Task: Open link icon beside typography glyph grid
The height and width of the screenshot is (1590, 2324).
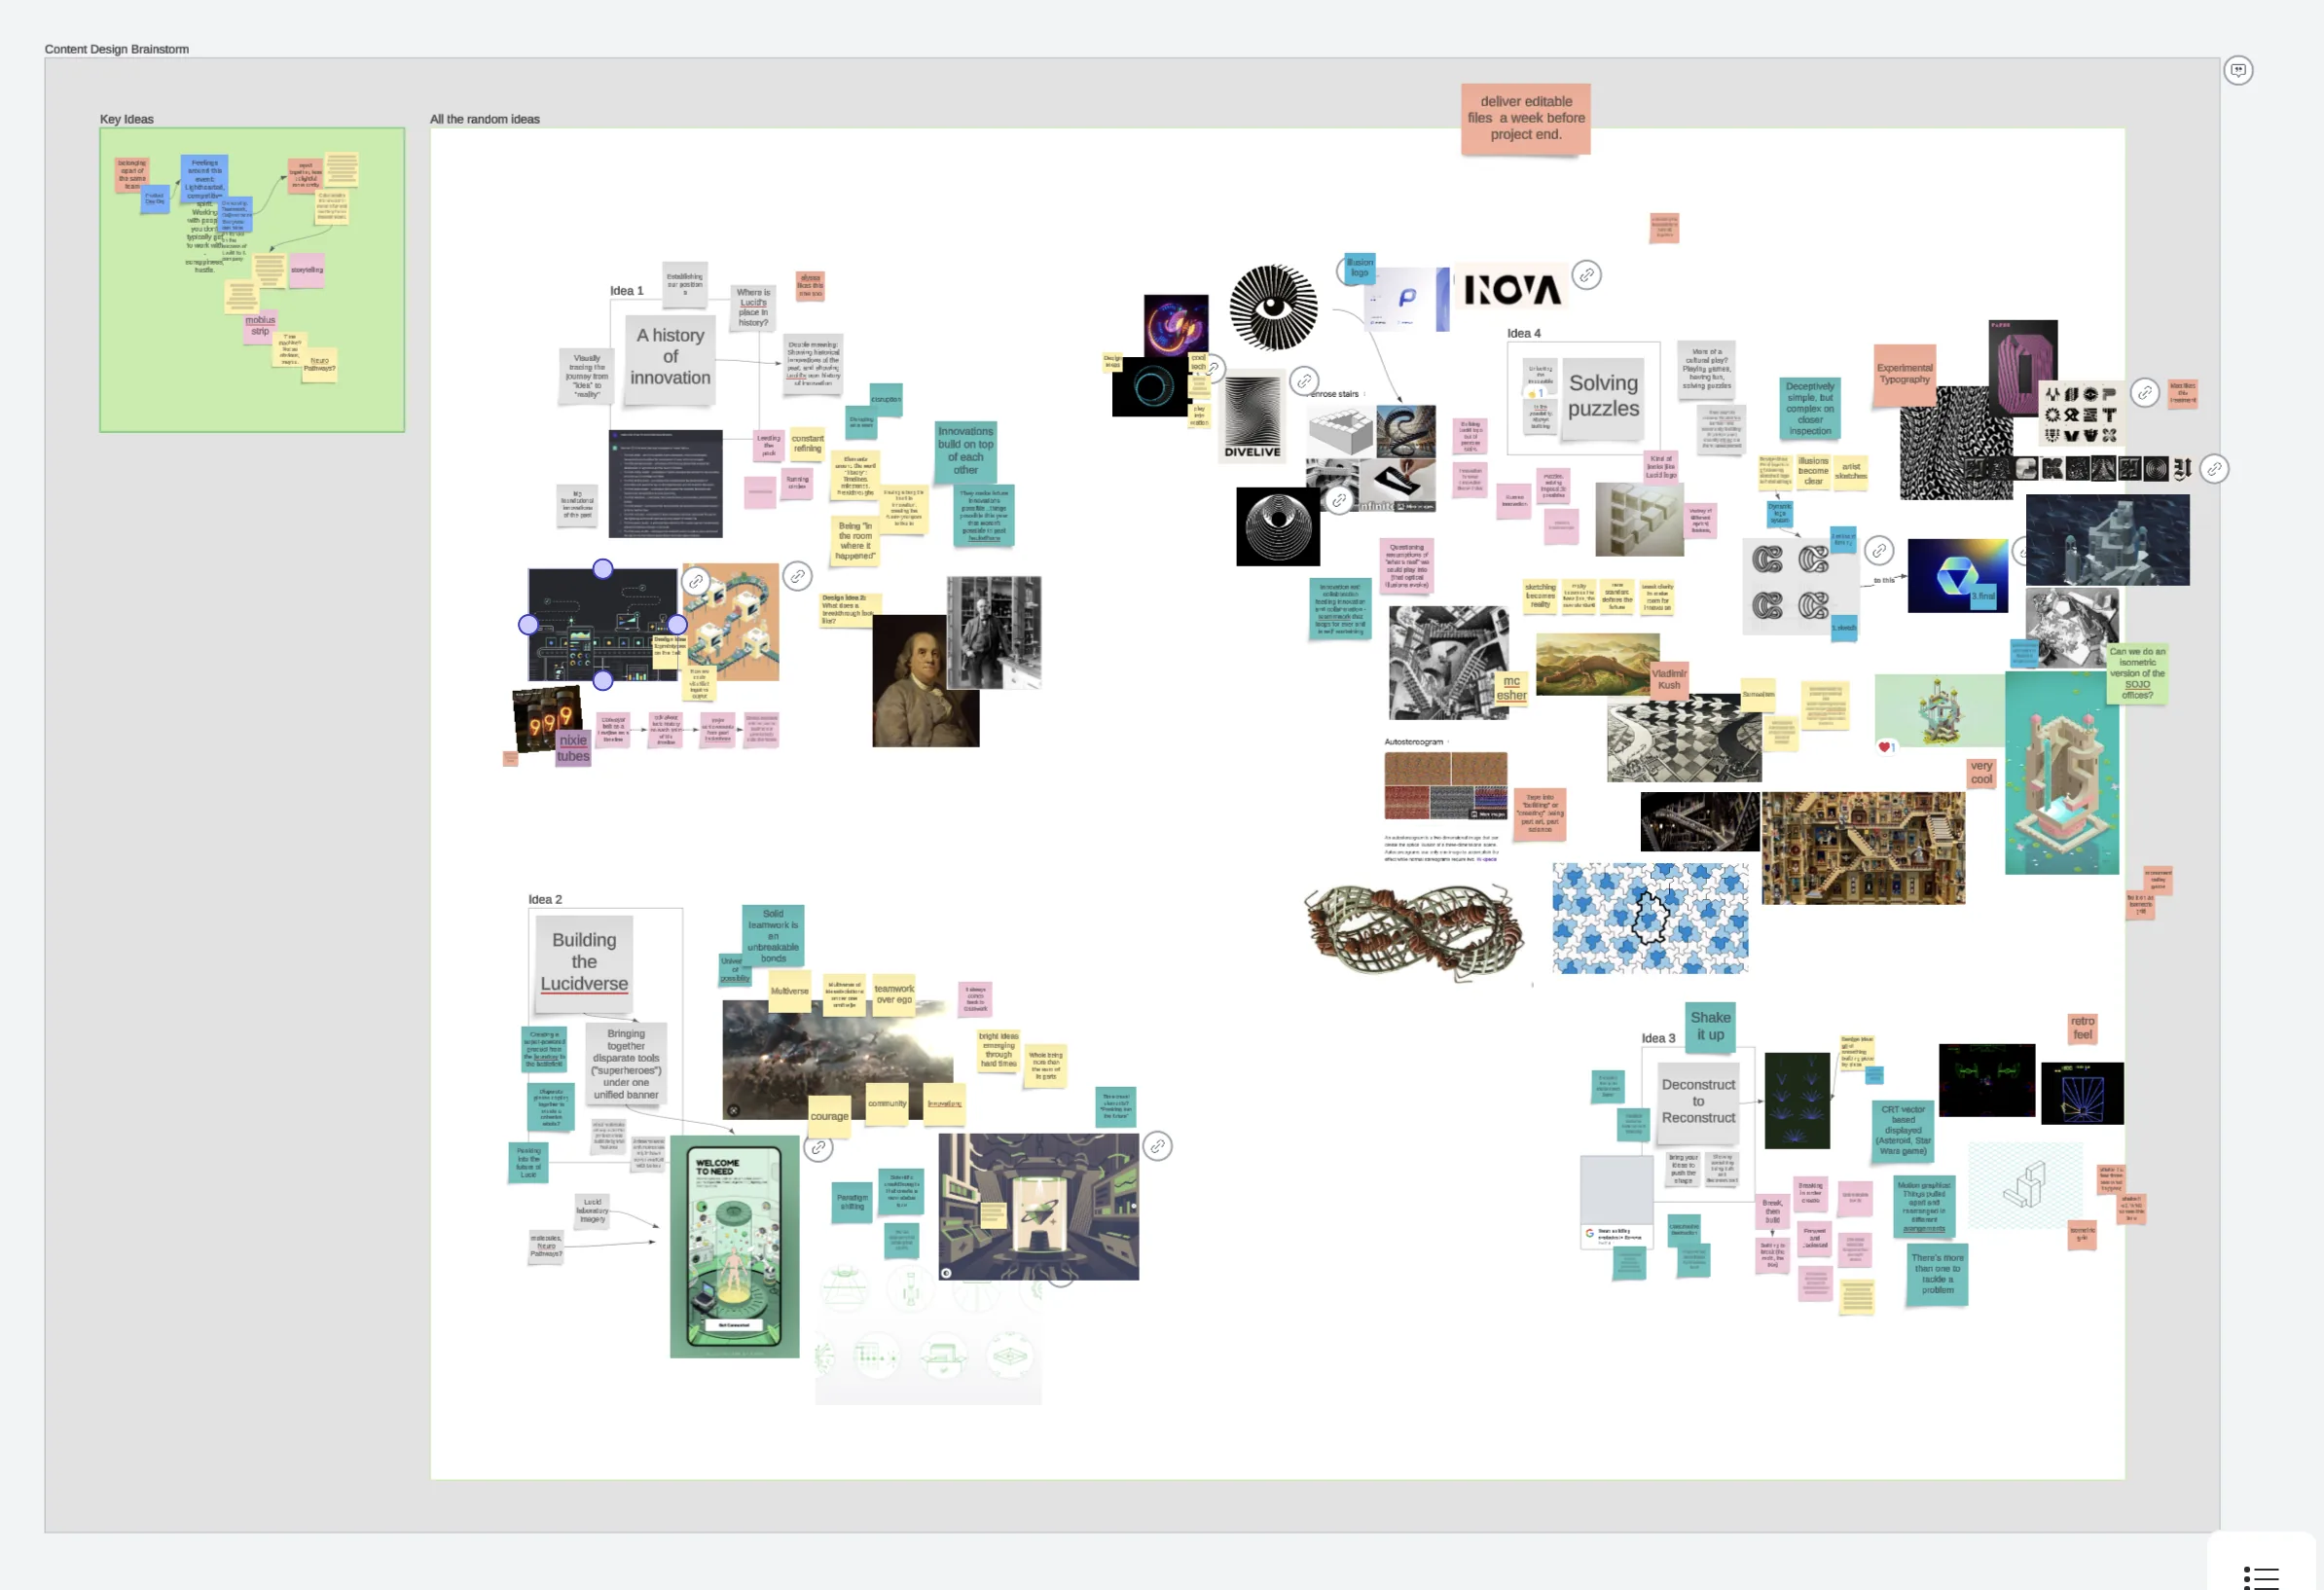Action: [x=2144, y=393]
